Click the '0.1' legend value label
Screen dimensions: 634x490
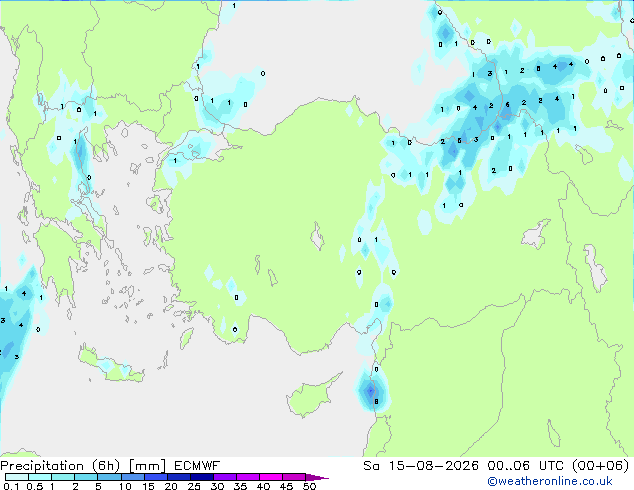11,486
